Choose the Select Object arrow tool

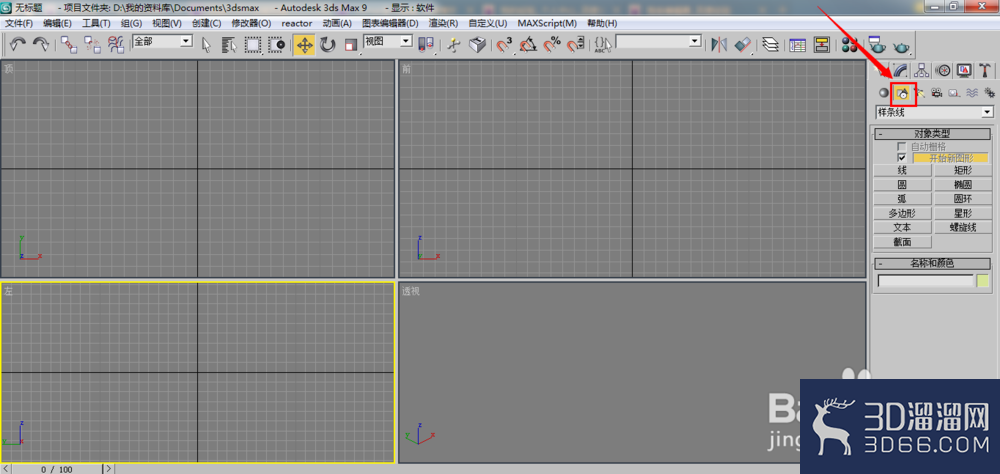pyautogui.click(x=207, y=45)
